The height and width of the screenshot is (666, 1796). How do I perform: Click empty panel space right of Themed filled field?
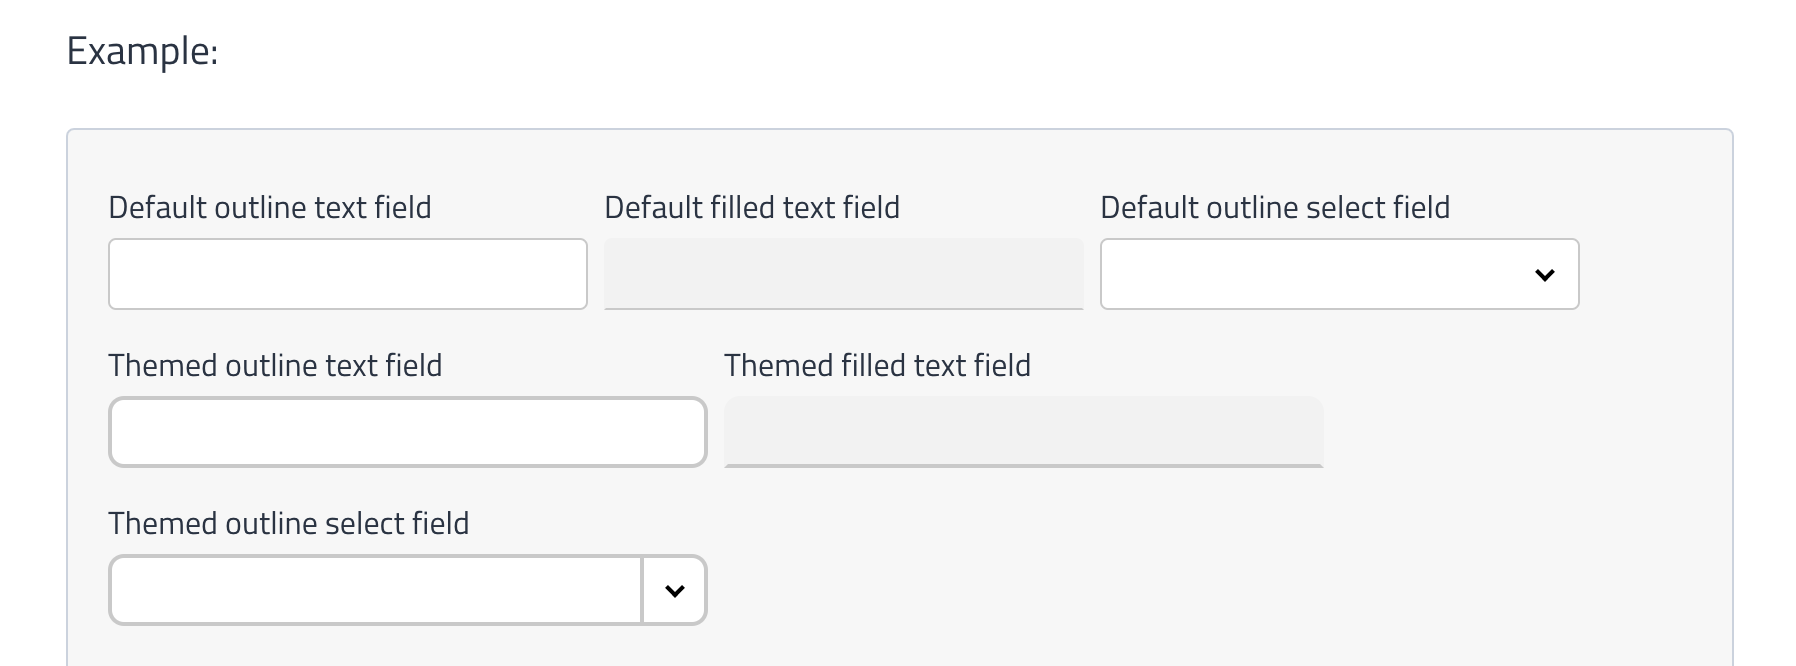click(1520, 432)
